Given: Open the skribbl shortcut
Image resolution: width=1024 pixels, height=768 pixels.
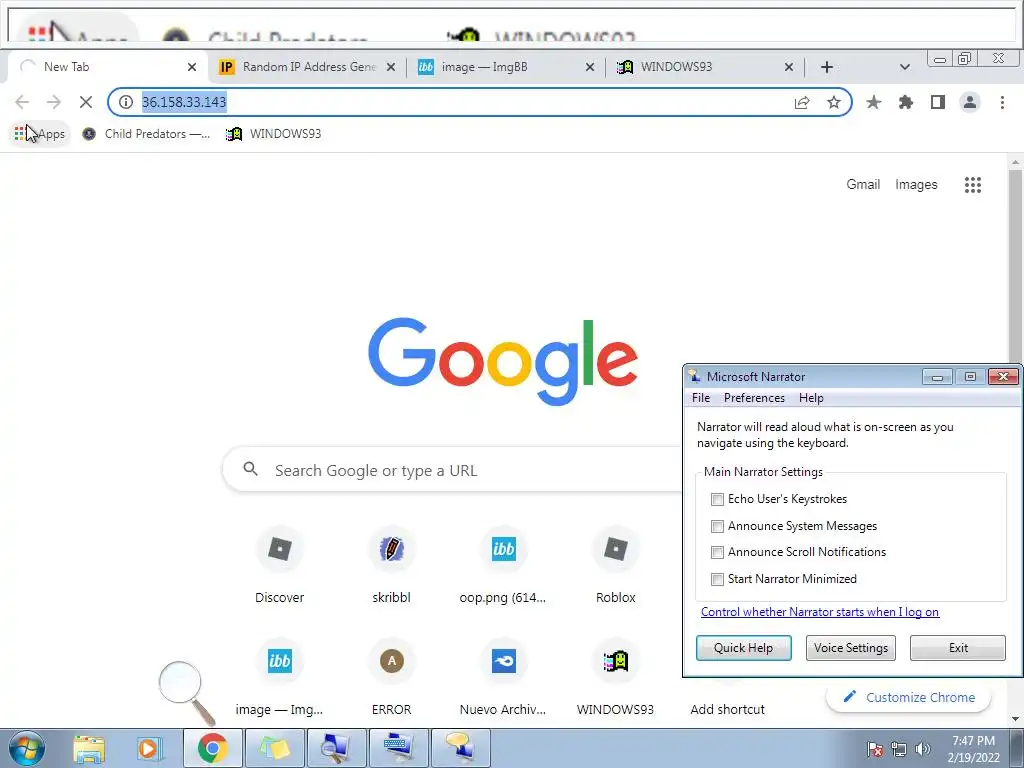Looking at the screenshot, I should (x=391, y=566).
